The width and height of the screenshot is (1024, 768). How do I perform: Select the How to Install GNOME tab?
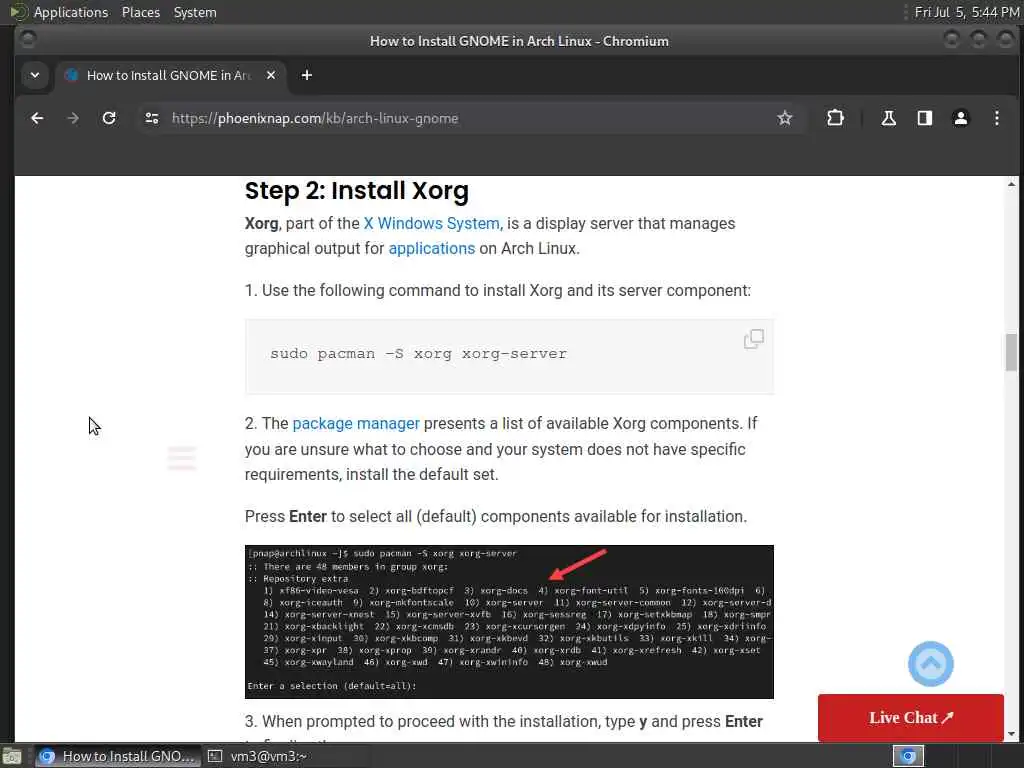tap(168, 75)
